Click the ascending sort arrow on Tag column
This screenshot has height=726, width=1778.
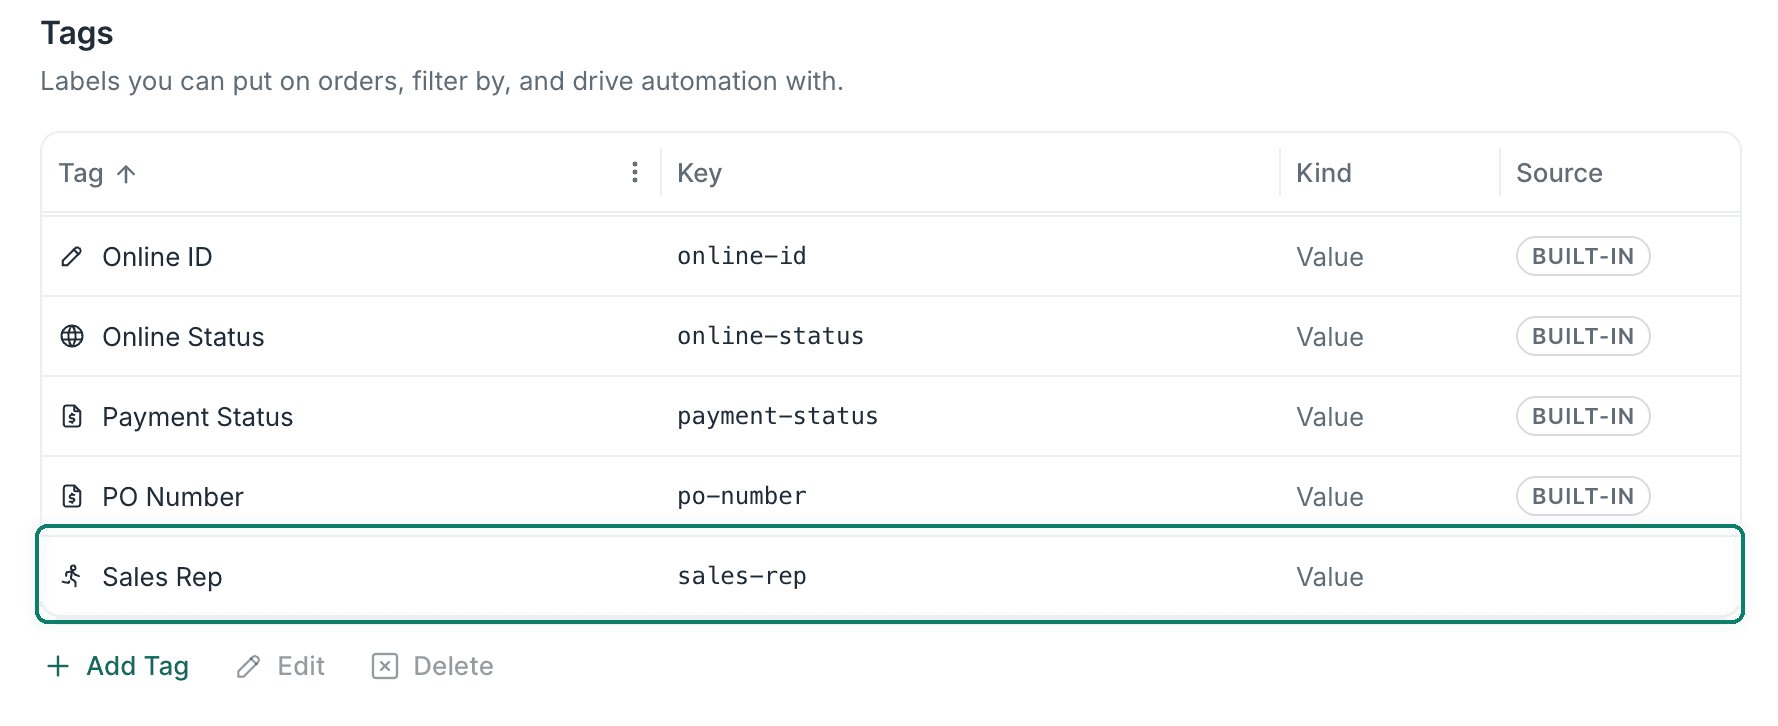click(x=126, y=174)
